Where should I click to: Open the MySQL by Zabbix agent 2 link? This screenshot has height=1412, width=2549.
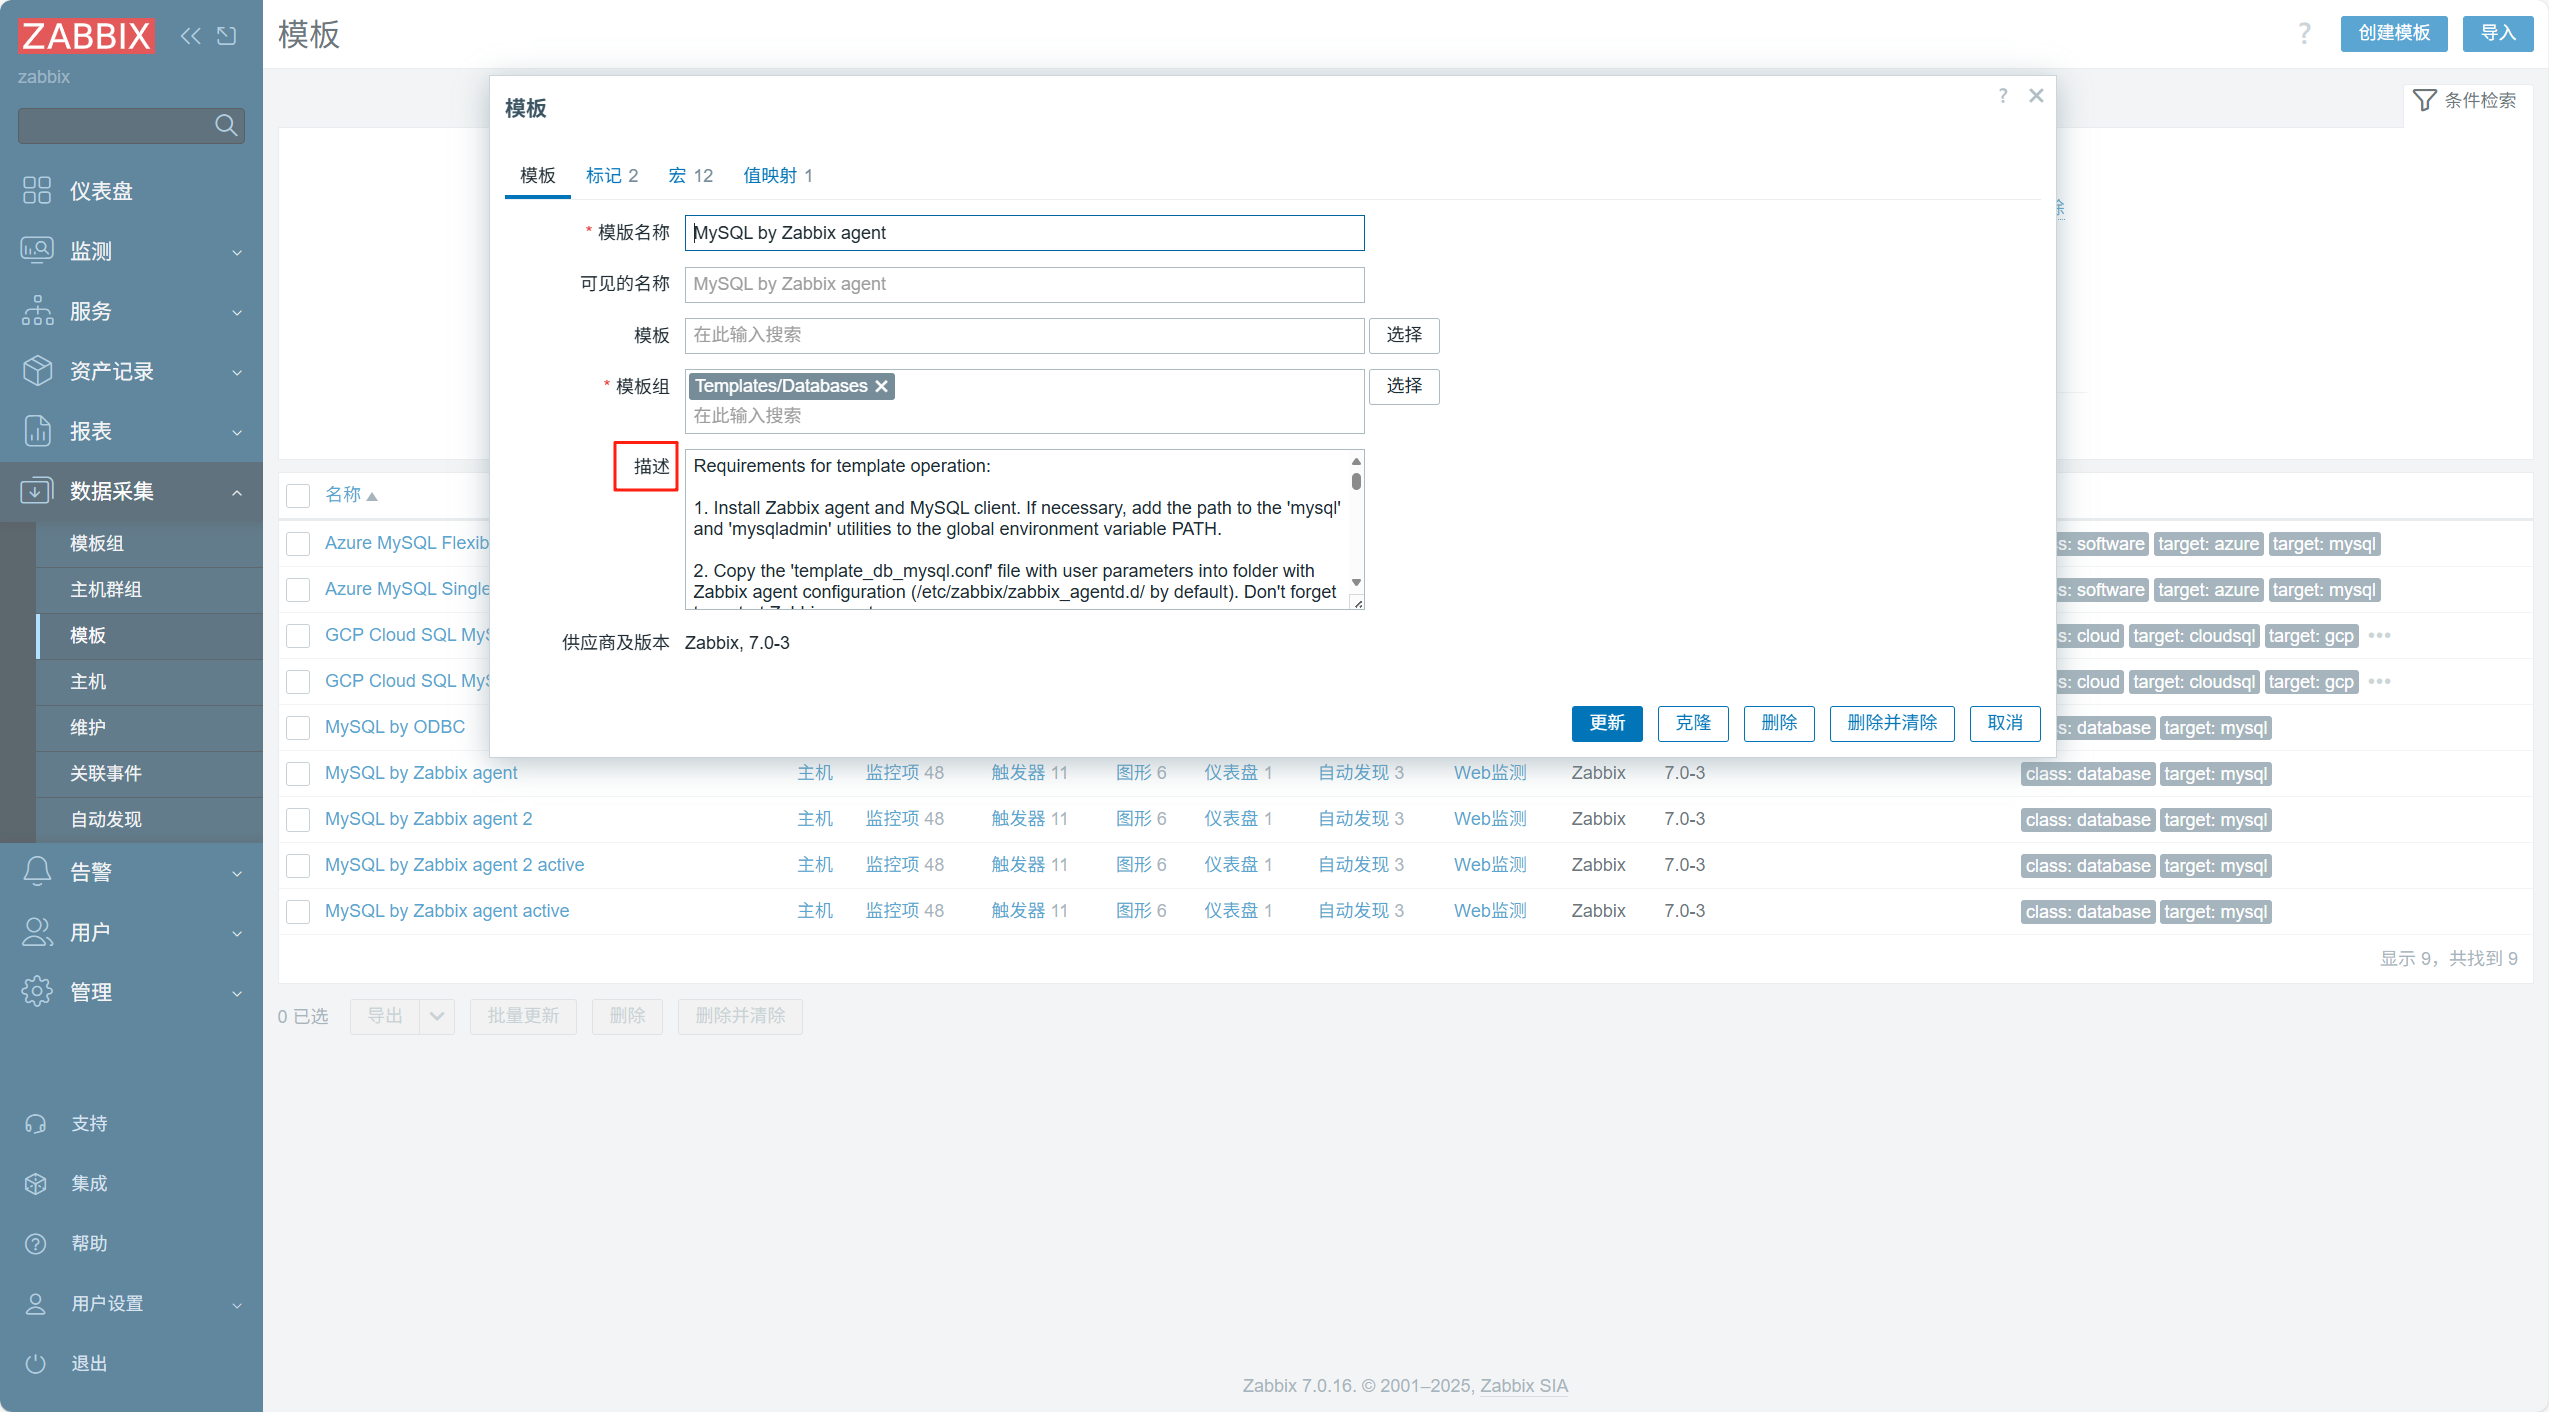tap(428, 819)
